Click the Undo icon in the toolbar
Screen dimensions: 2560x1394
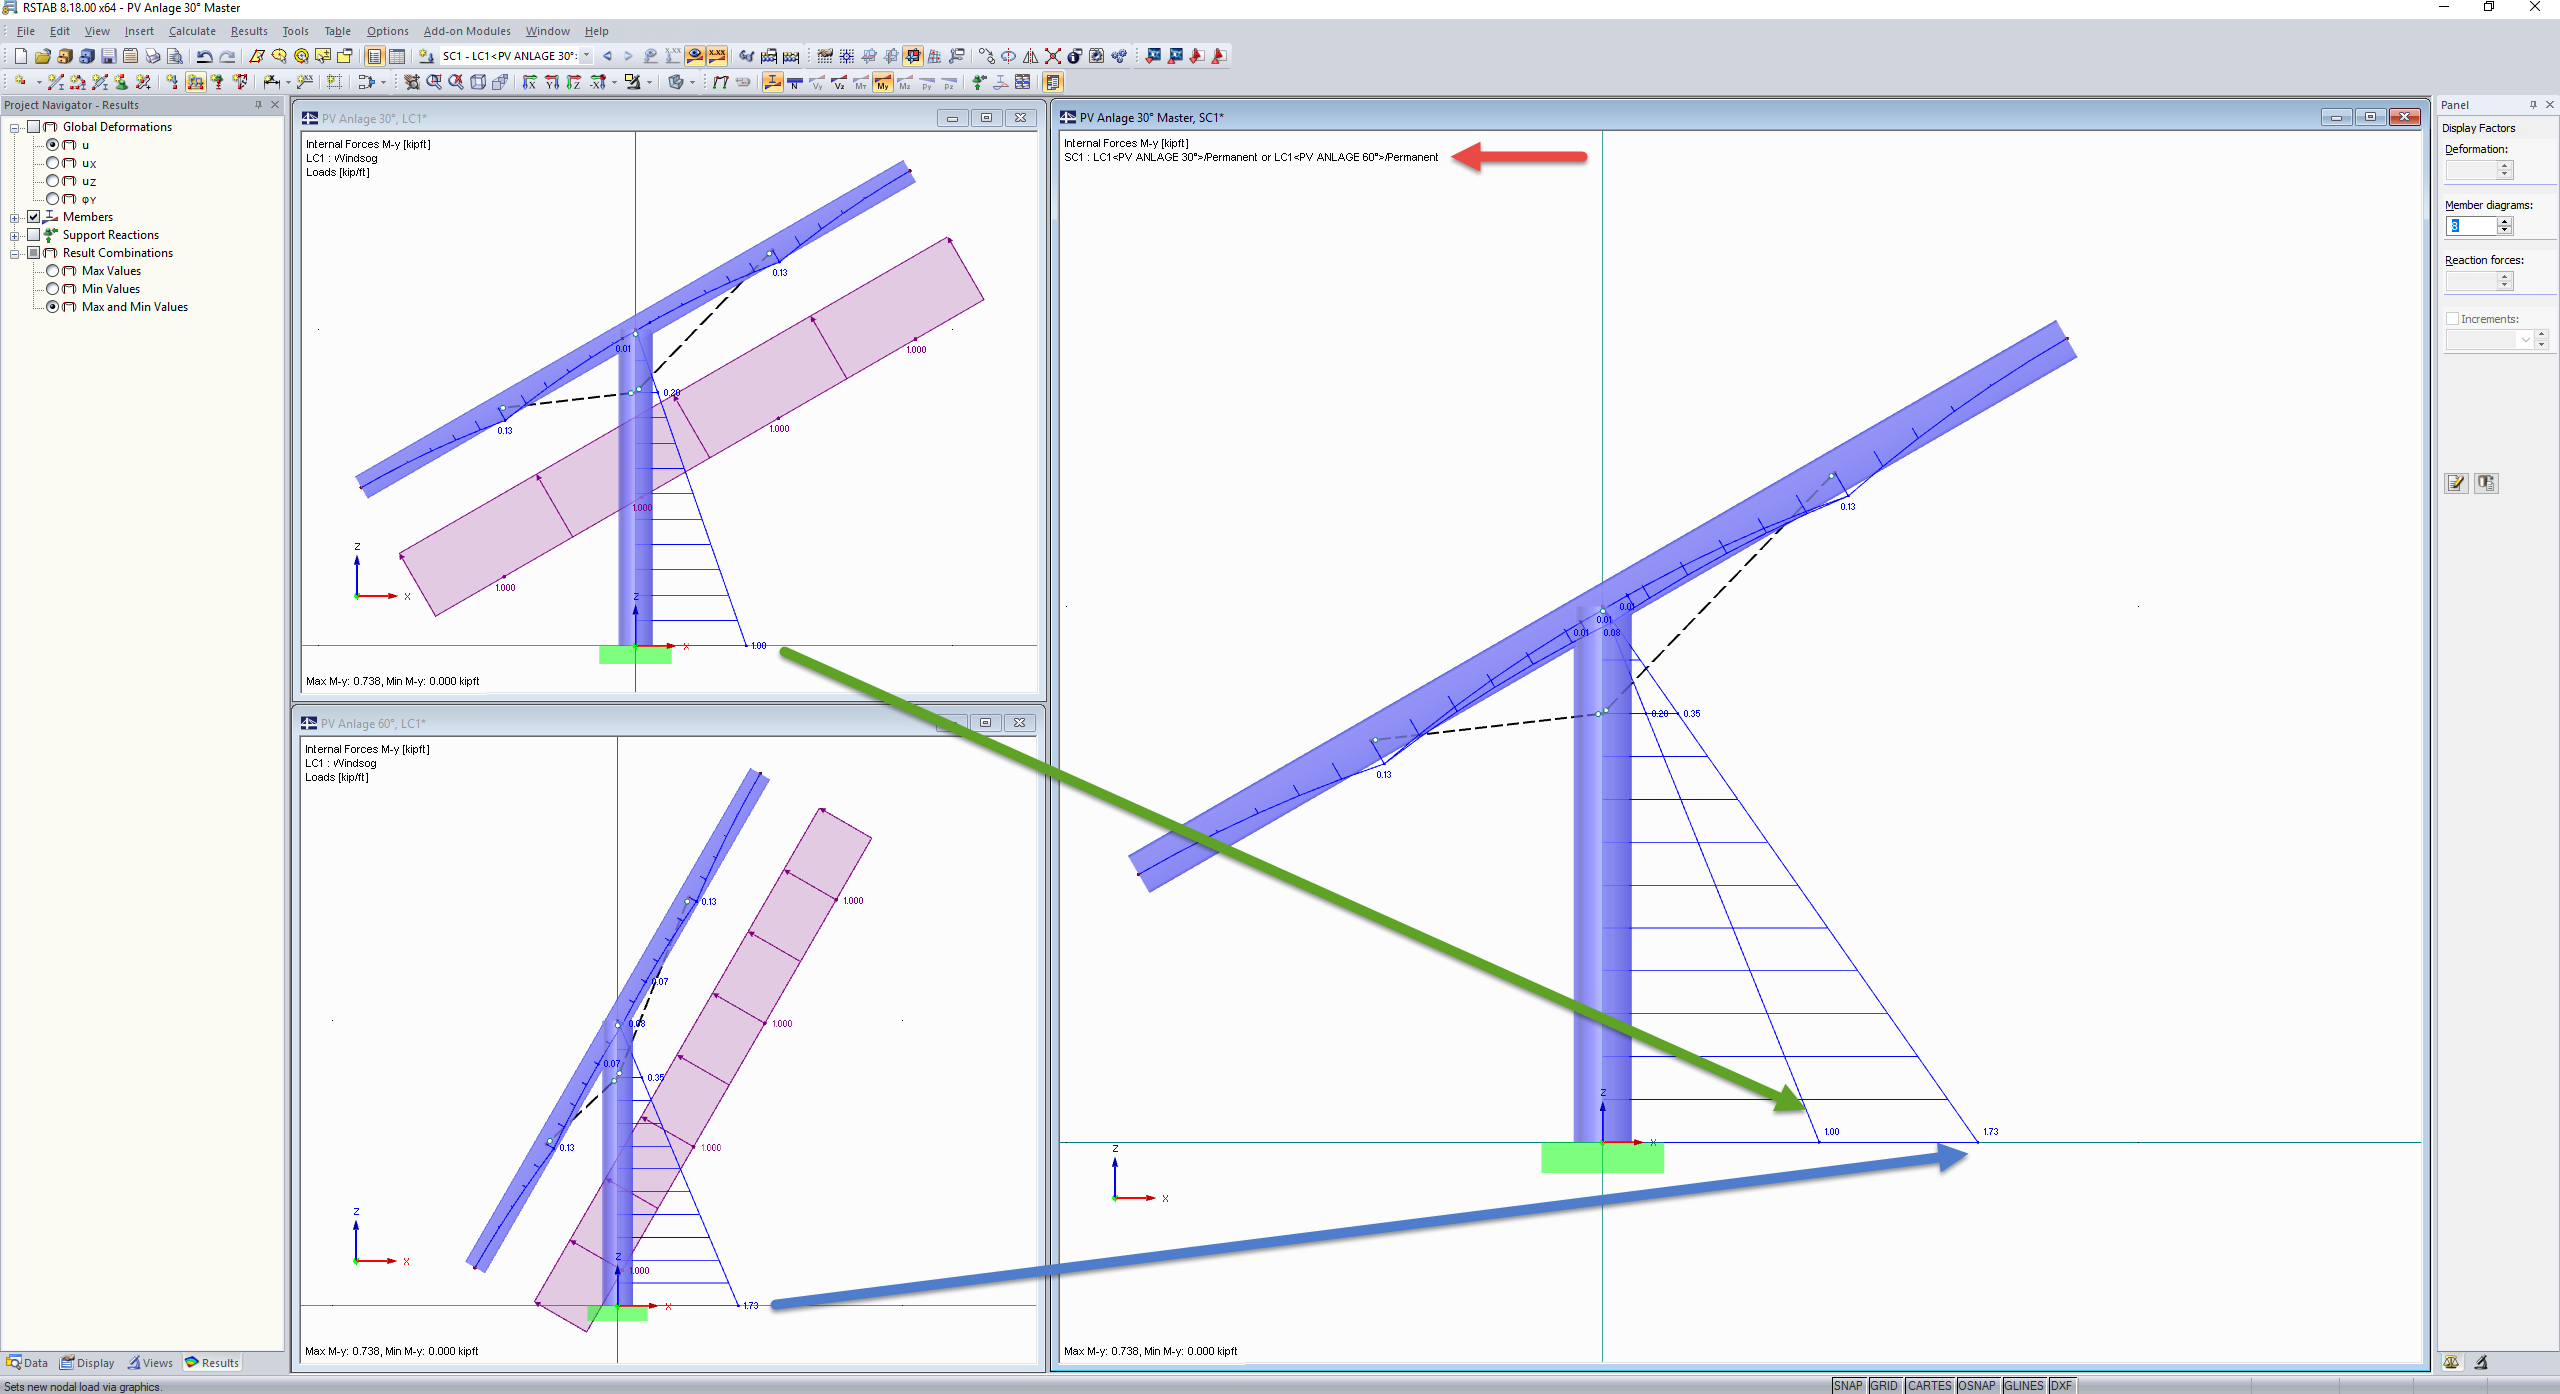(x=204, y=56)
